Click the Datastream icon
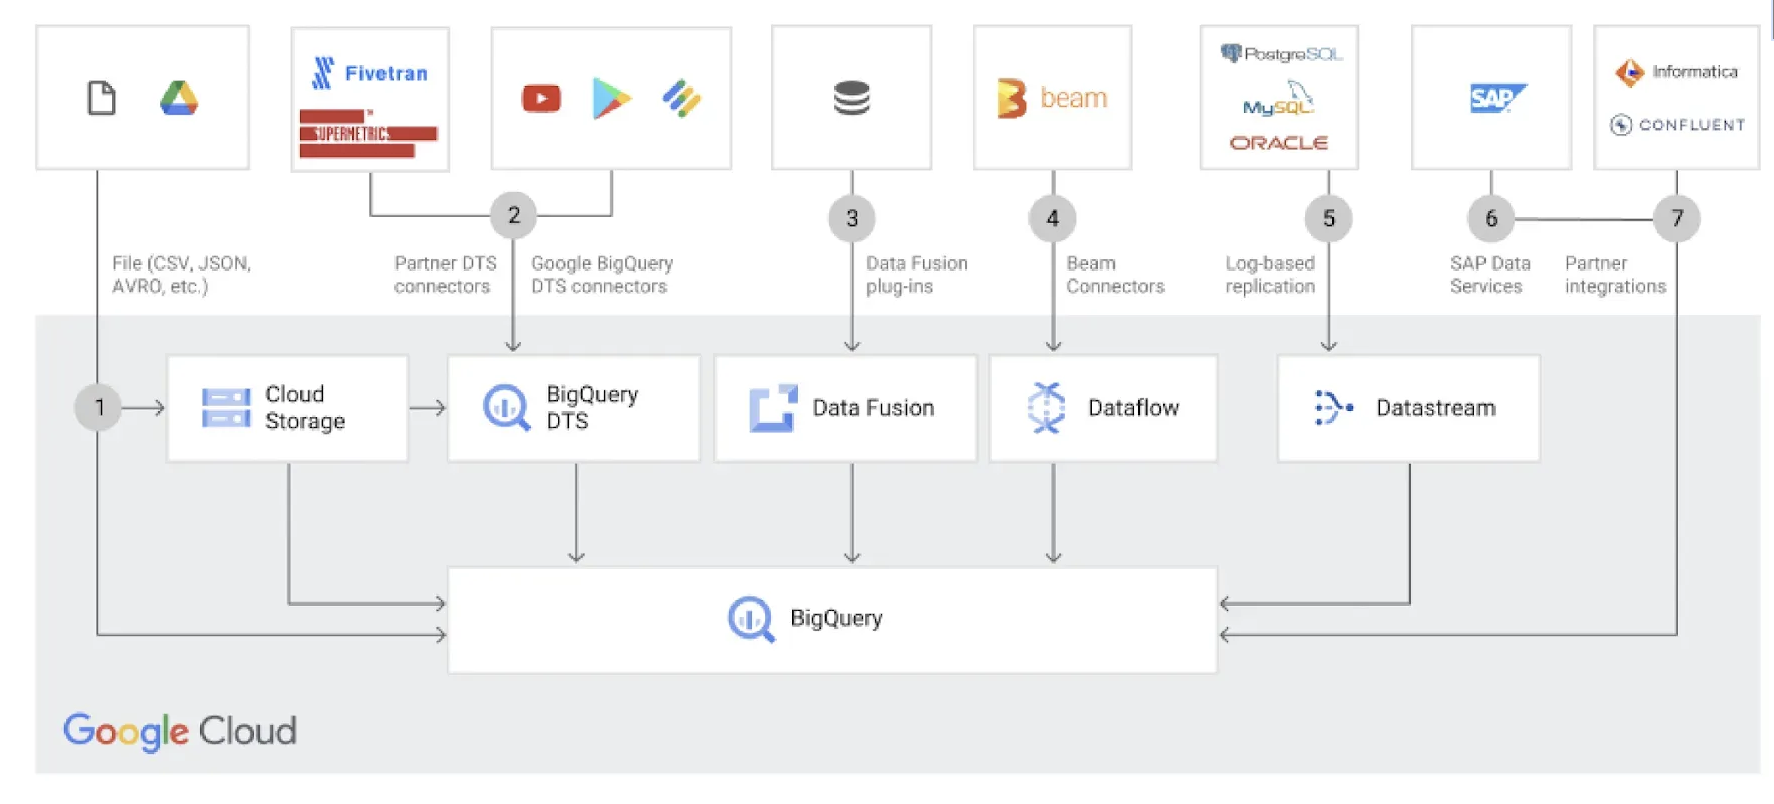The height and width of the screenshot is (804, 1774). [1334, 408]
